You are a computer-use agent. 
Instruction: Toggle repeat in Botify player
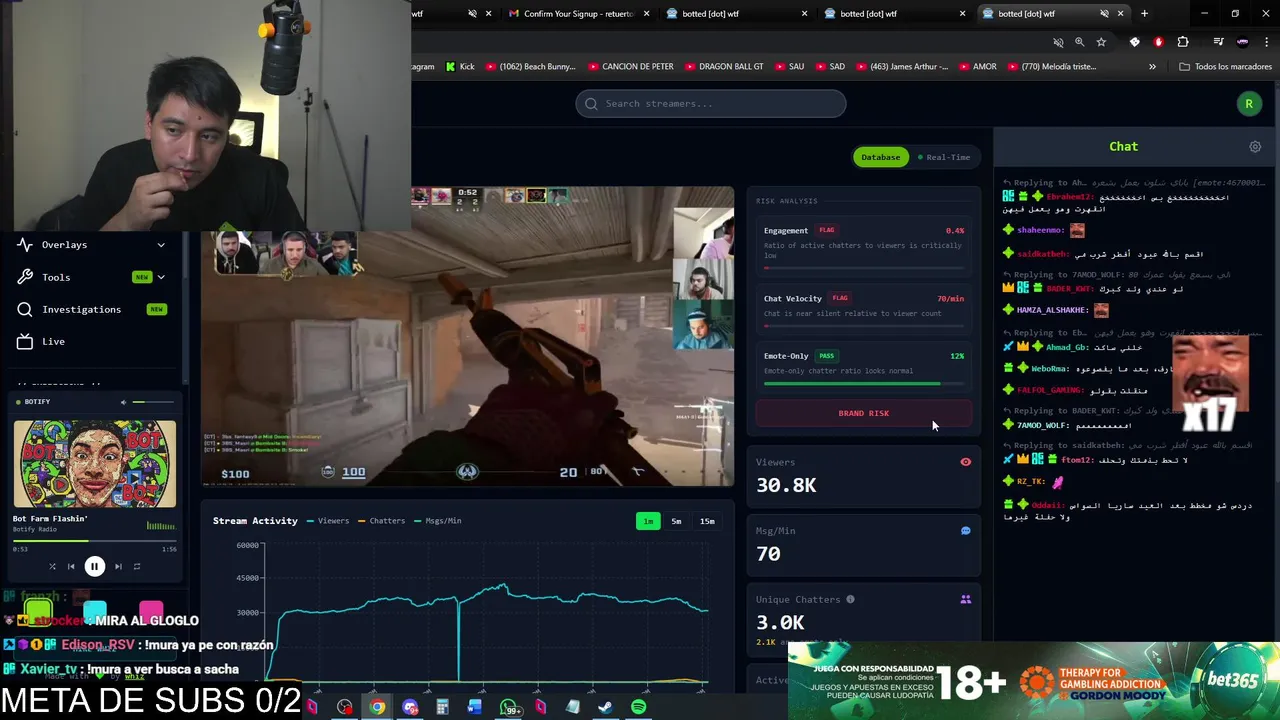pyautogui.click(x=137, y=566)
